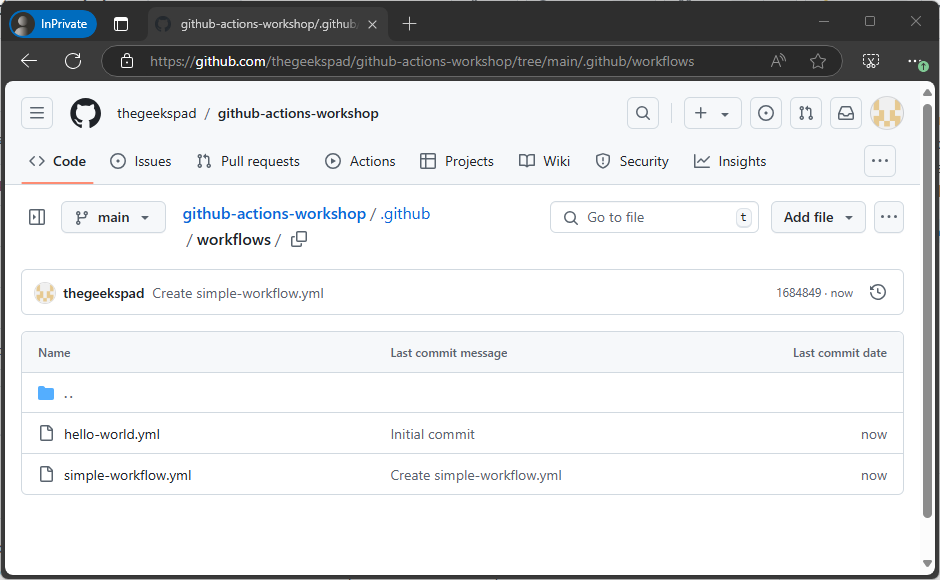Go up to parent directory dots

coord(68,394)
